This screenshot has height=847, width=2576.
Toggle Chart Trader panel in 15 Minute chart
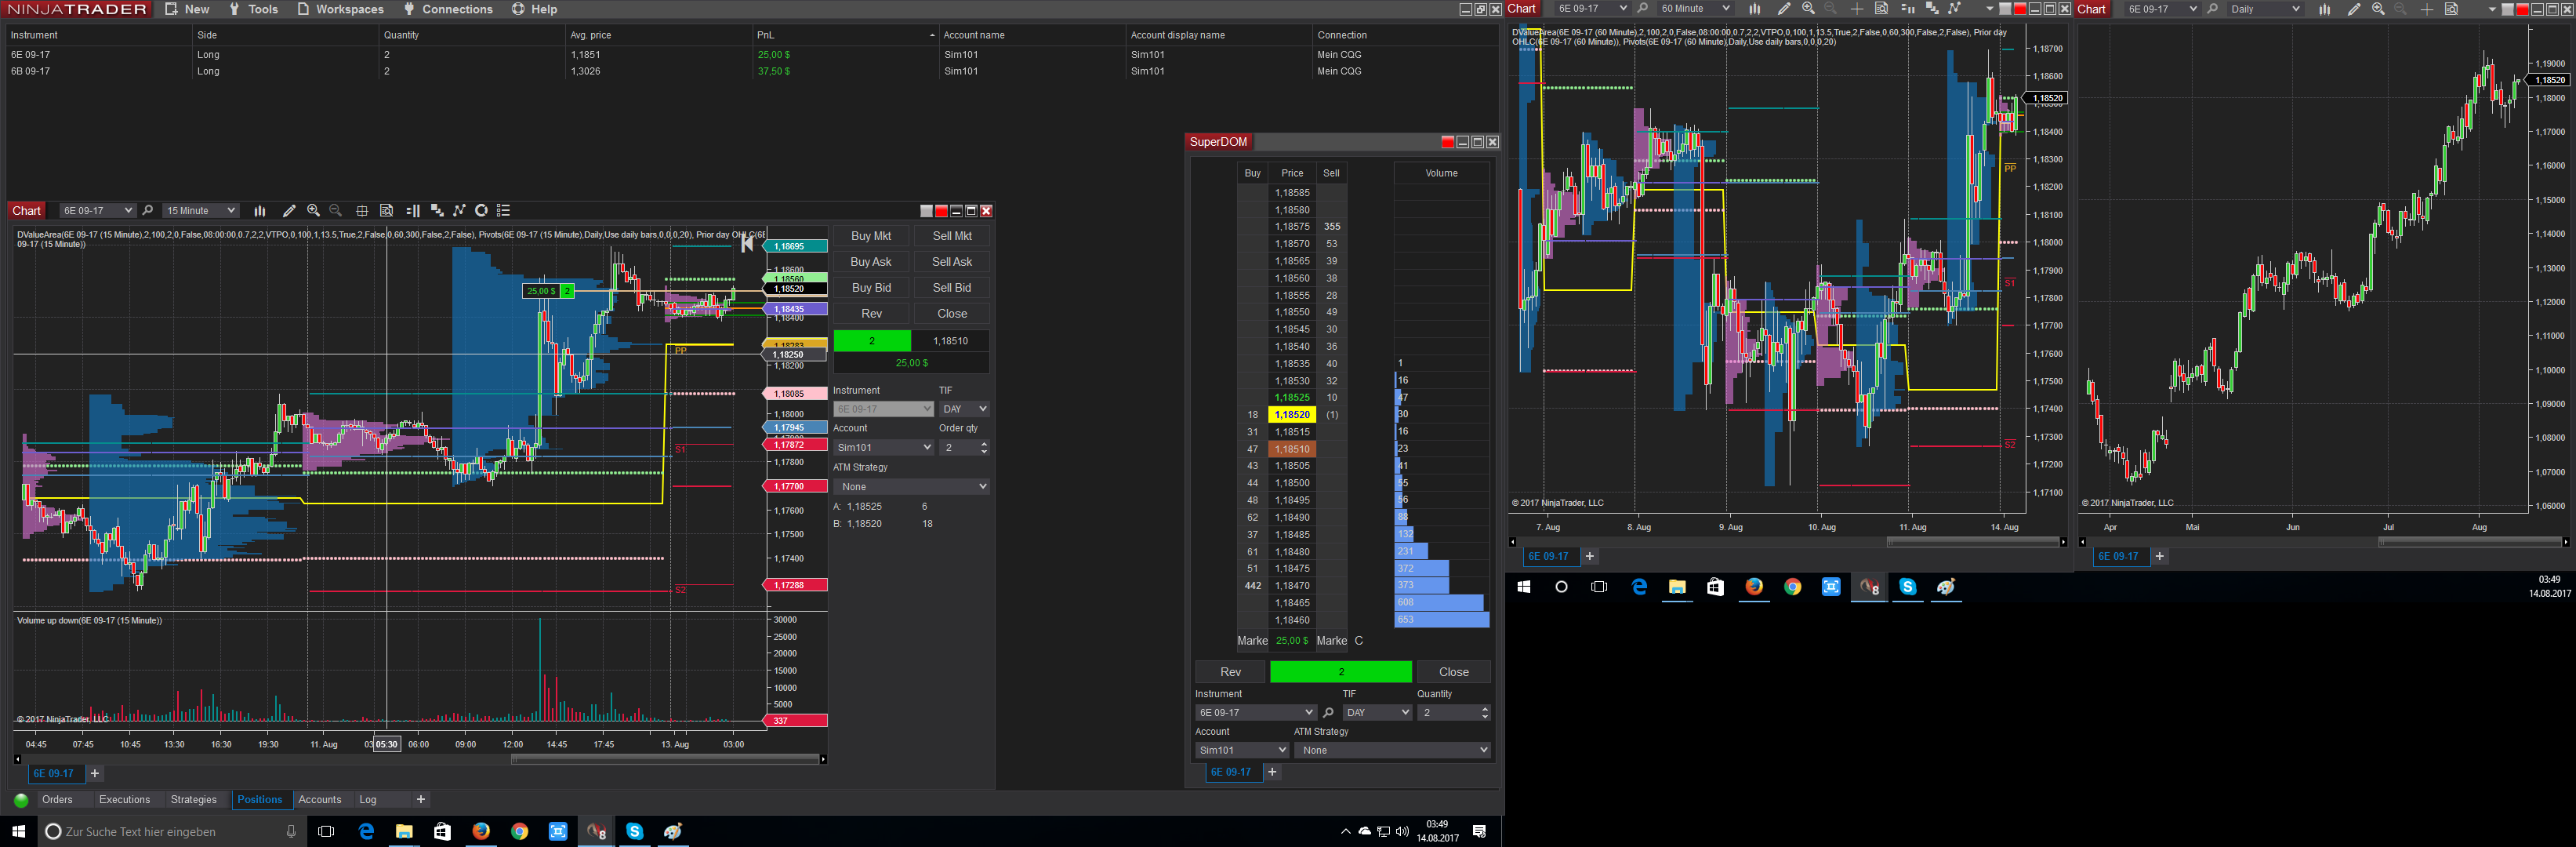pos(413,211)
